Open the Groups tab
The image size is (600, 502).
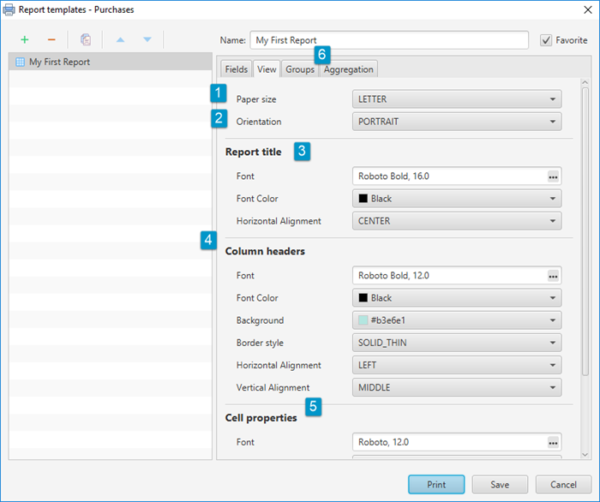(x=300, y=69)
